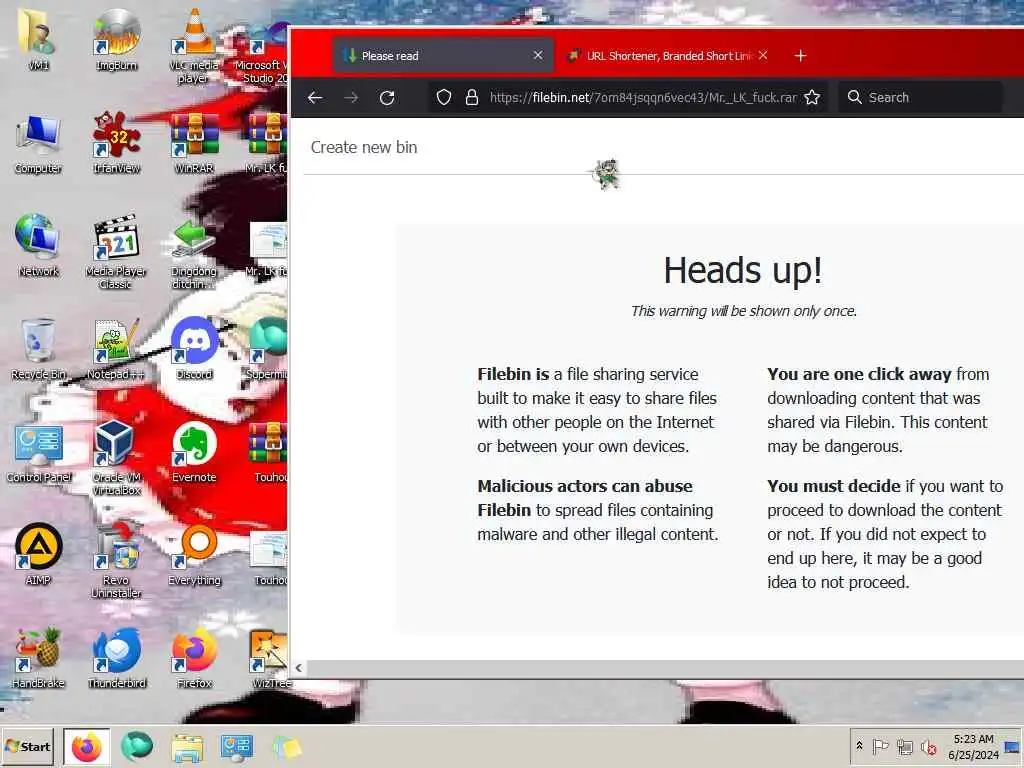
Task: Bookmark this page with the star
Action: coord(812,97)
